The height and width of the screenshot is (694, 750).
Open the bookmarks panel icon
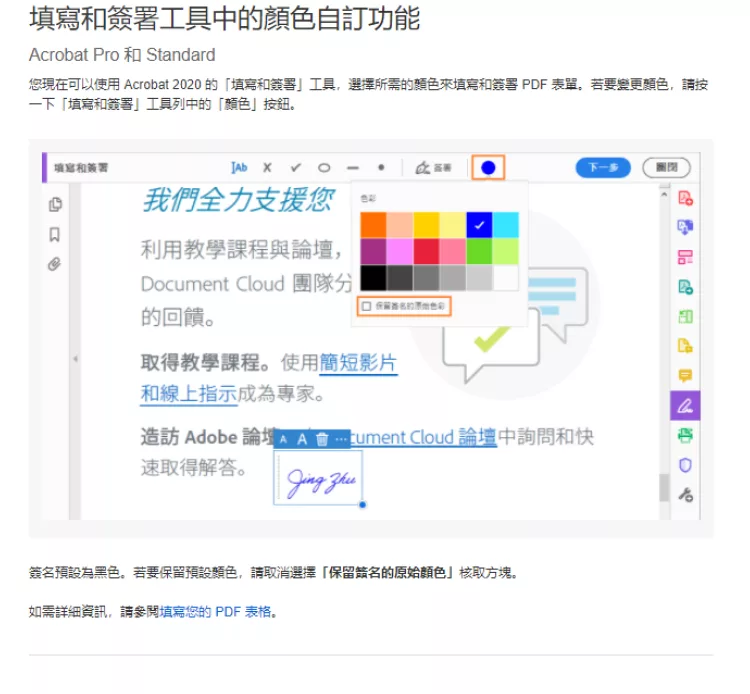coord(55,235)
